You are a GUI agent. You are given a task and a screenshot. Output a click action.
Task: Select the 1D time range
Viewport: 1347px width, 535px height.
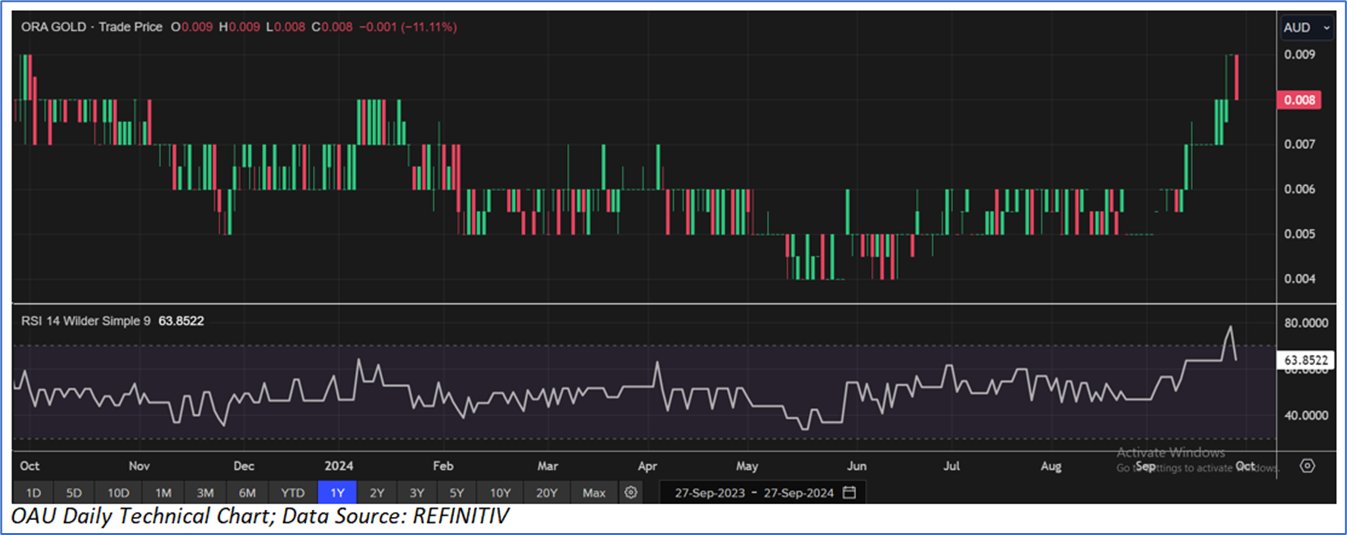[x=33, y=492]
